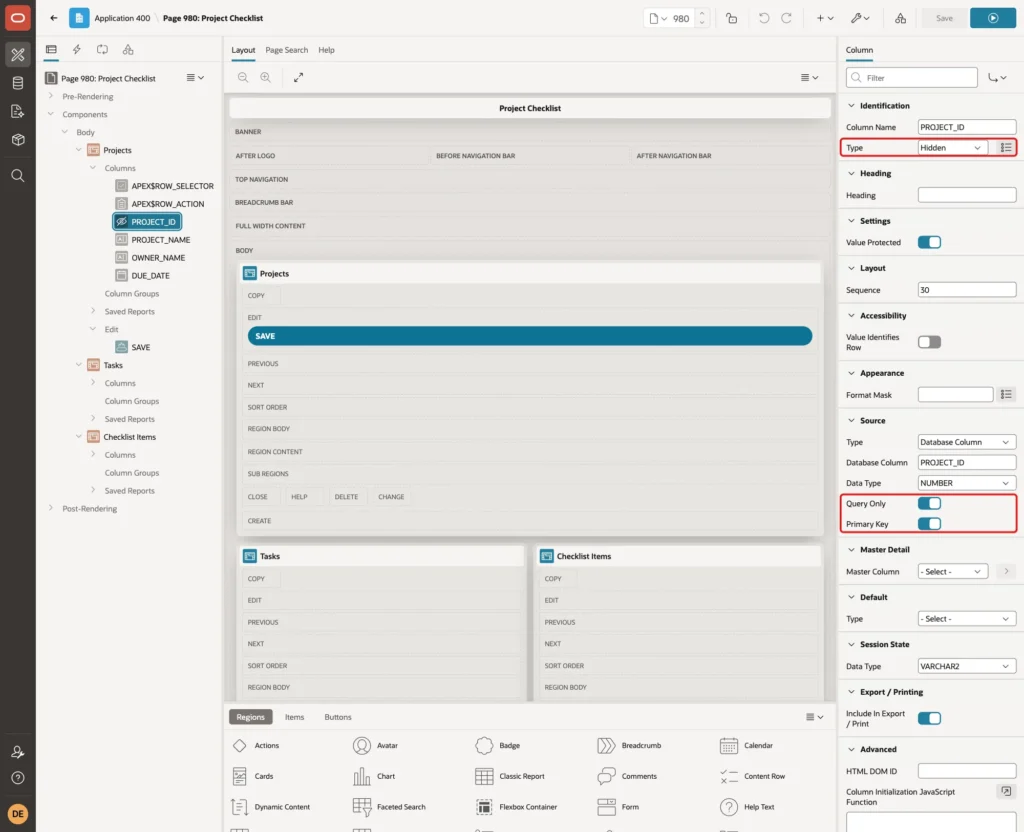Toggle Value Identifies Row switch
Screen dimensions: 1024x832
click(929, 342)
